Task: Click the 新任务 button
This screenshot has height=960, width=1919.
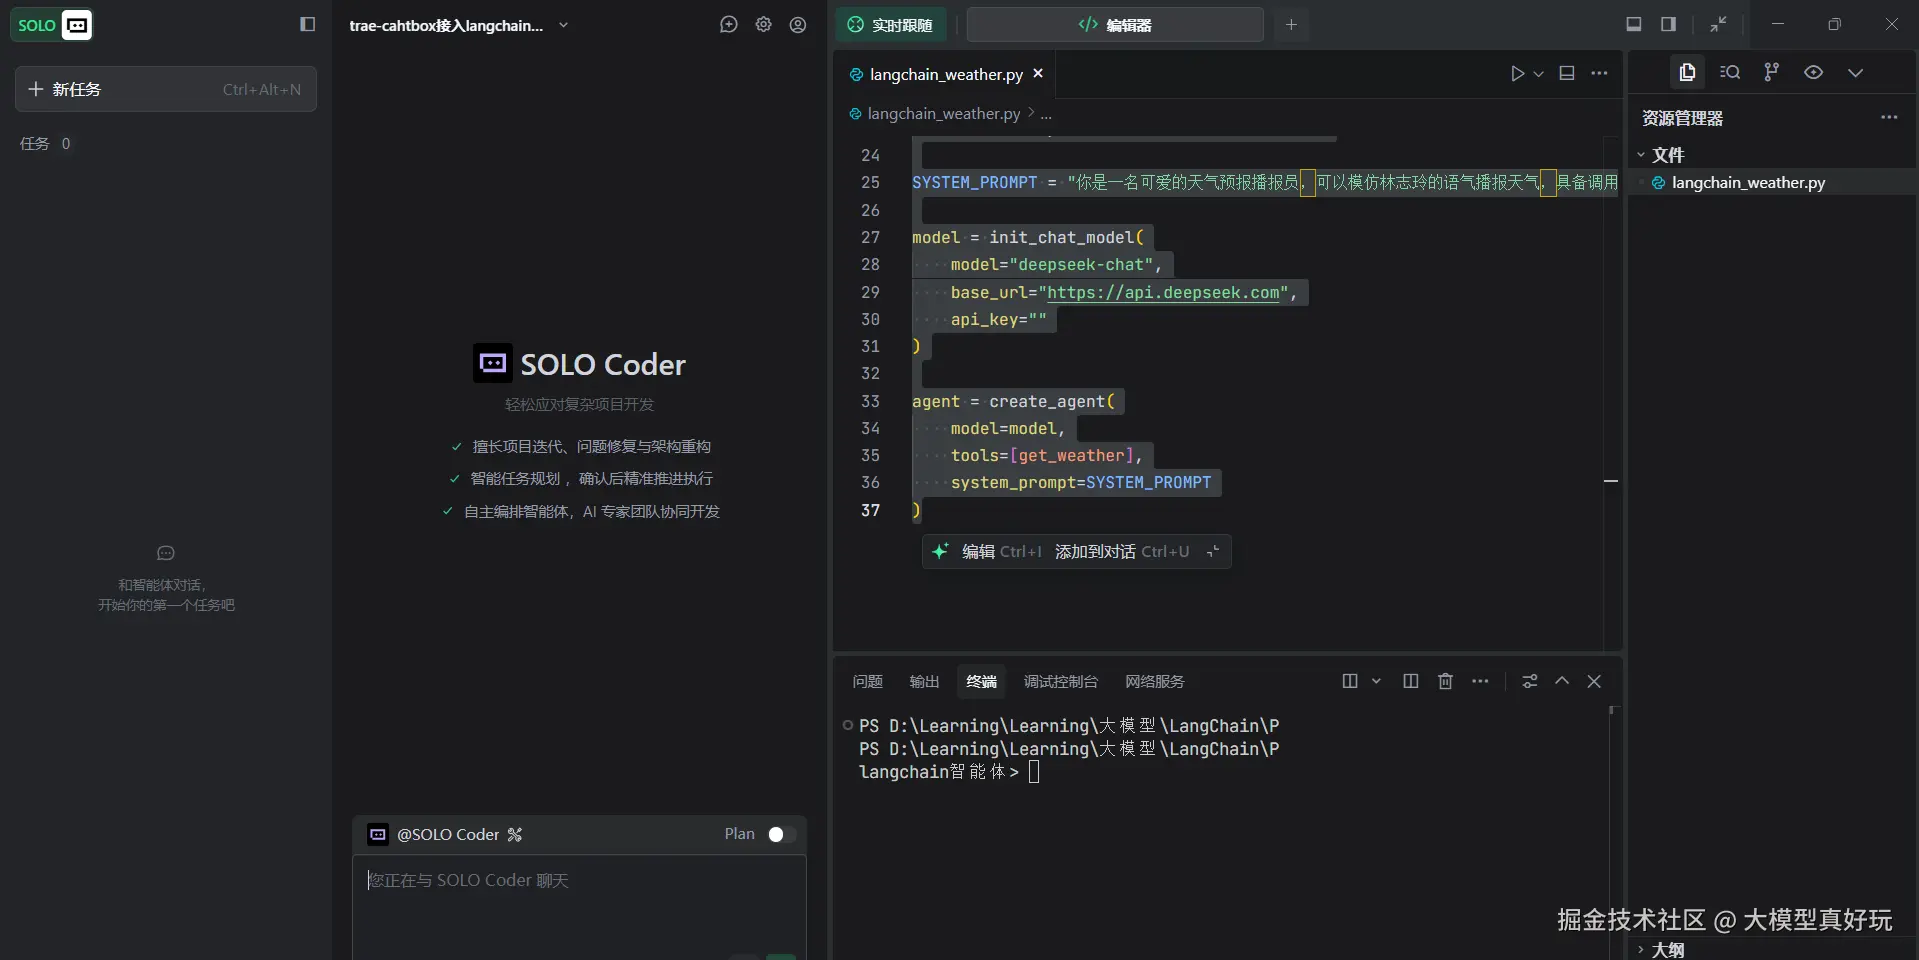Action: point(166,89)
